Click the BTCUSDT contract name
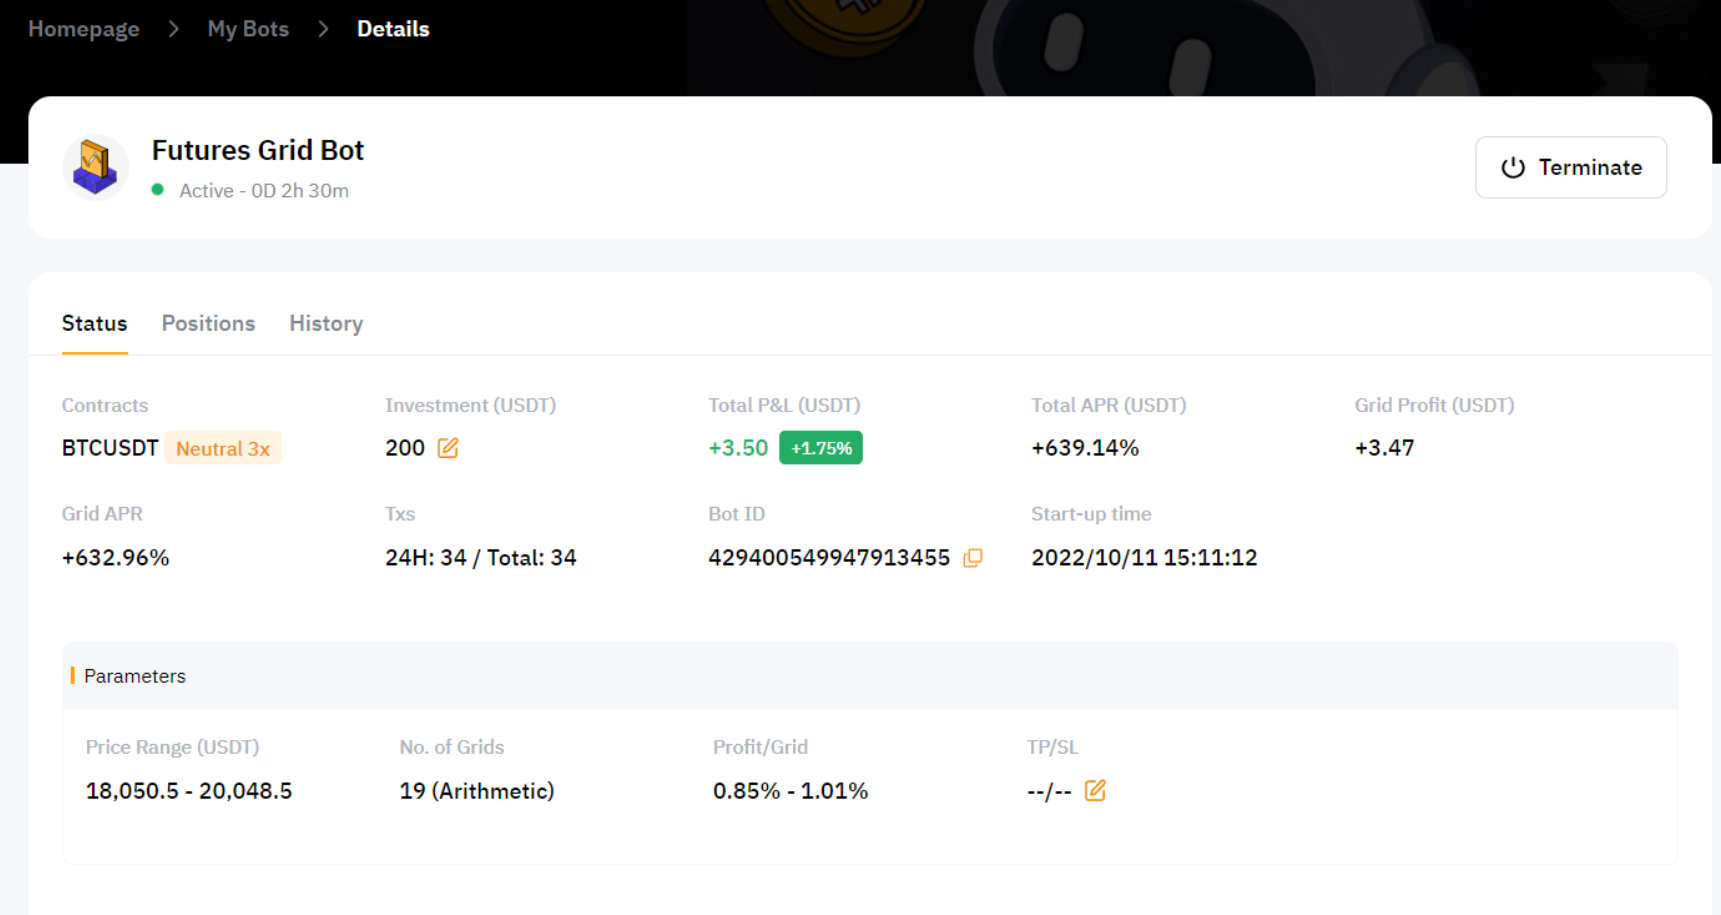Screen dimensions: 1721x915 [x=110, y=448]
